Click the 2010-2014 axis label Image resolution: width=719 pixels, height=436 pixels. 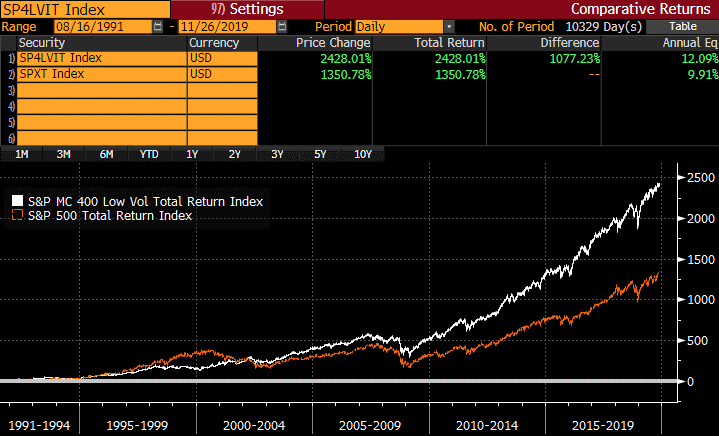487,425
